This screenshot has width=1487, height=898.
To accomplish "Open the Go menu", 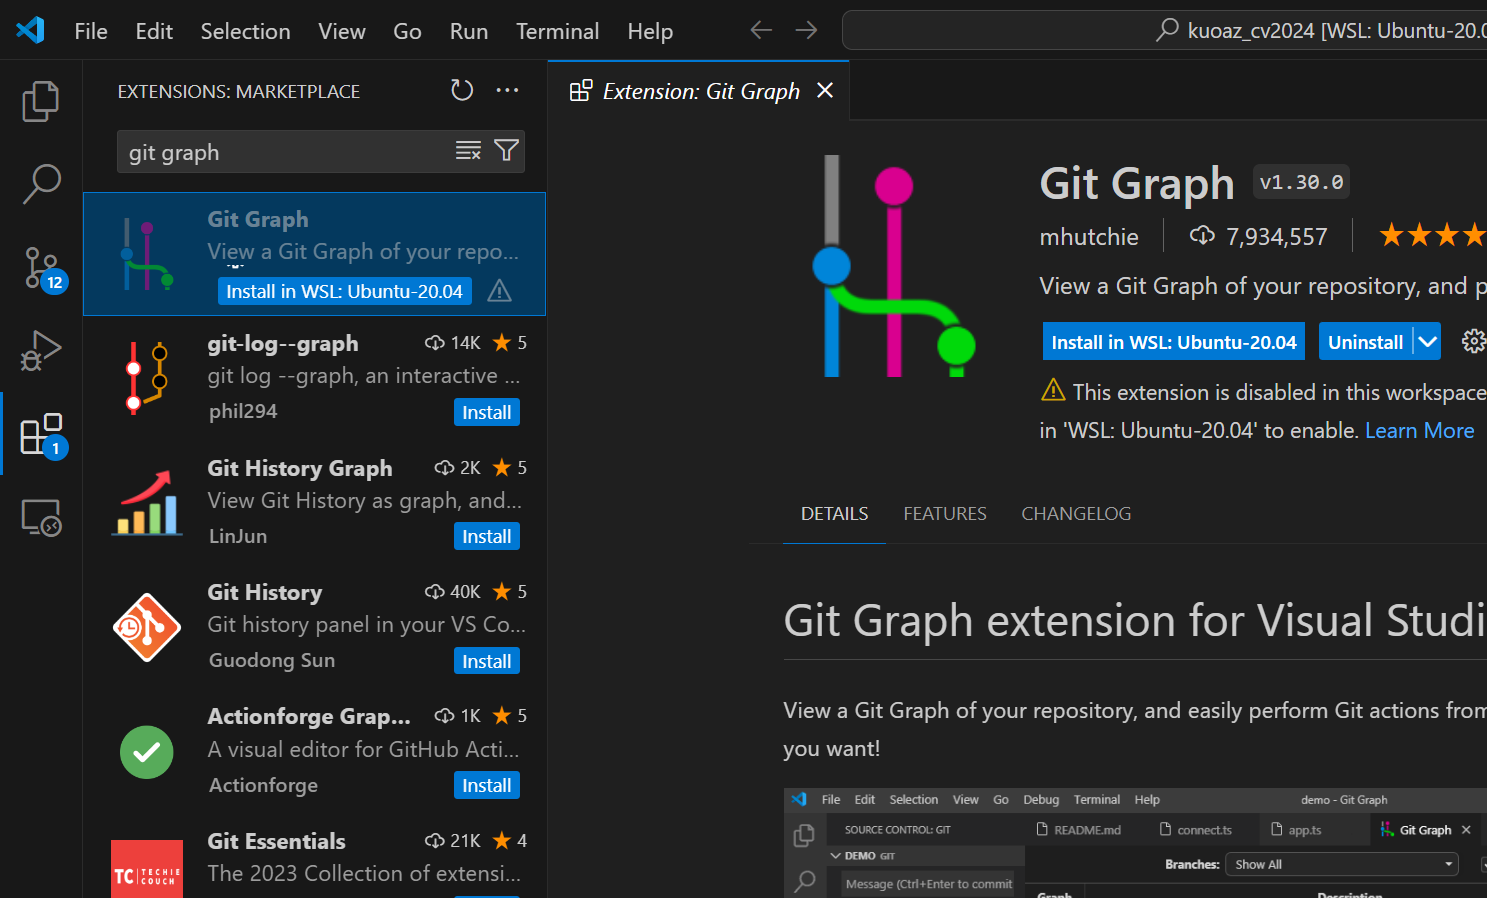I will [x=407, y=31].
